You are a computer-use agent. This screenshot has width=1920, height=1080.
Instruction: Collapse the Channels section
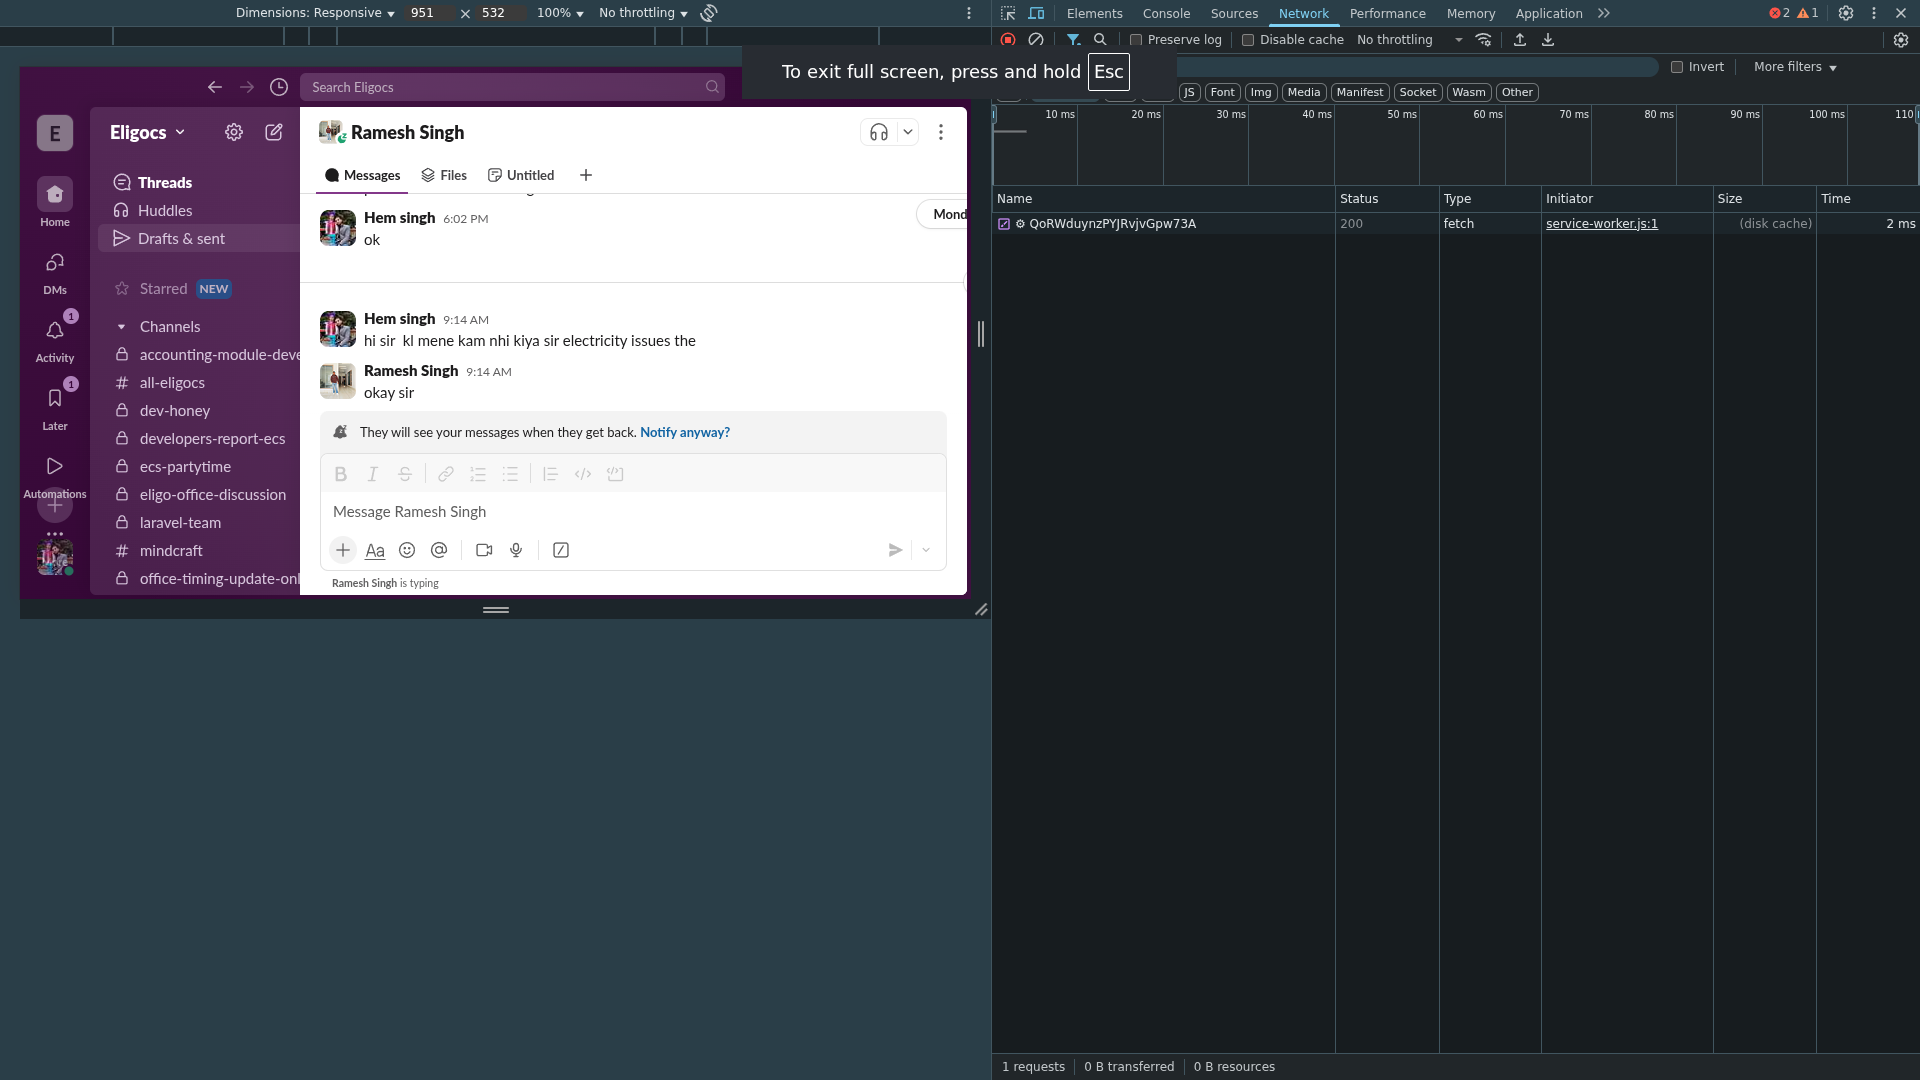click(x=122, y=327)
